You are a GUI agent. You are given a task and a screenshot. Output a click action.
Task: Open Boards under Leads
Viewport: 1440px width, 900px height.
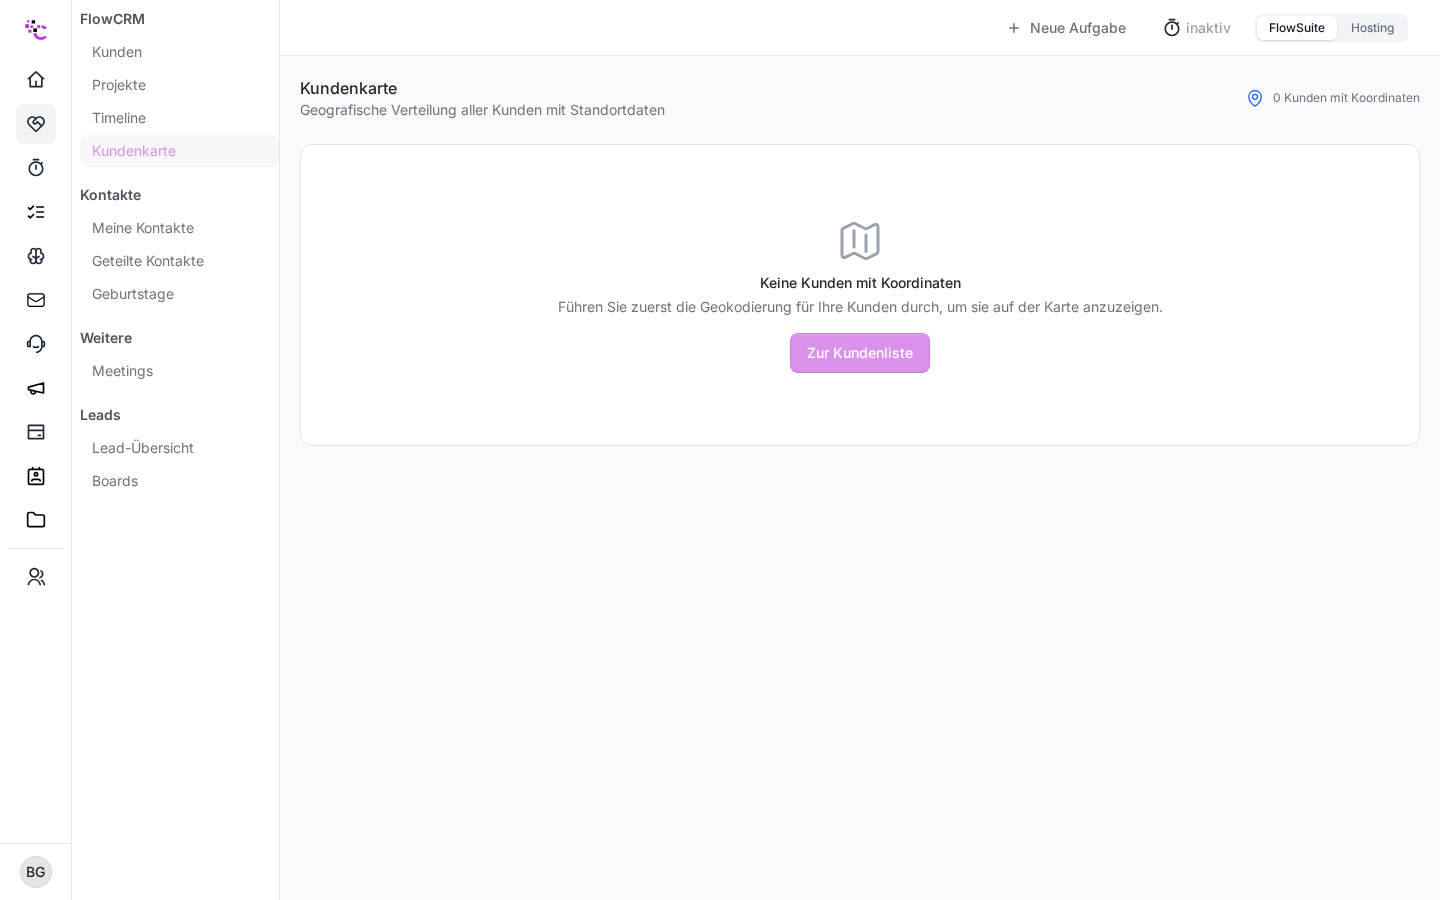pos(179,481)
